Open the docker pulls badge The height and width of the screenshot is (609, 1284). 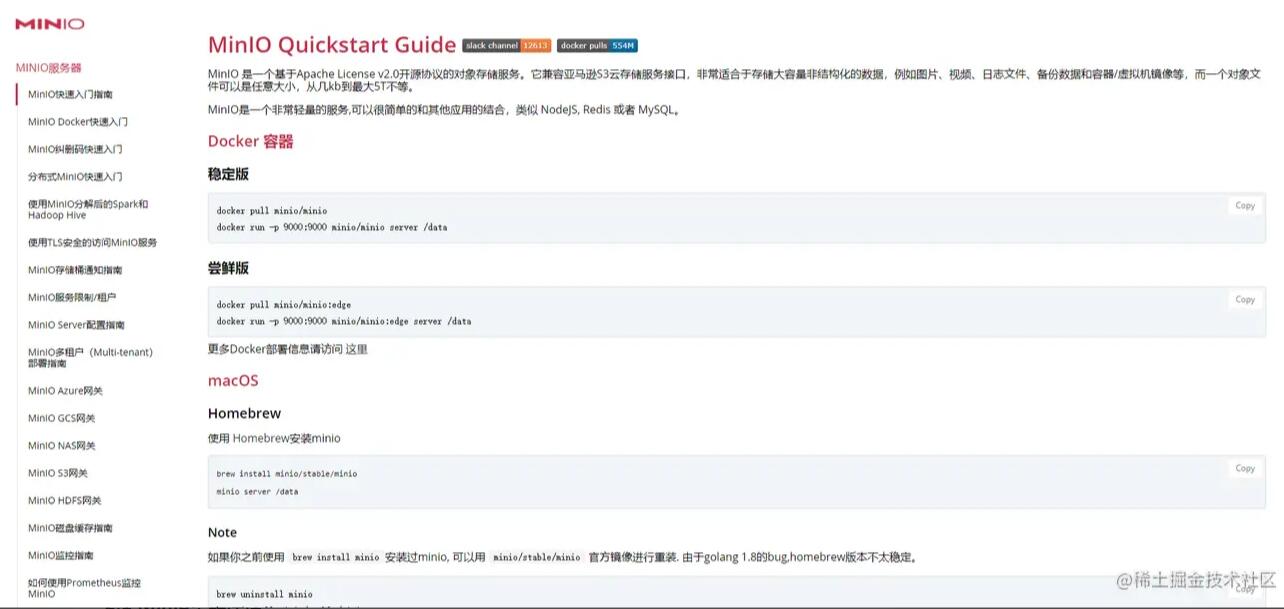tap(597, 46)
